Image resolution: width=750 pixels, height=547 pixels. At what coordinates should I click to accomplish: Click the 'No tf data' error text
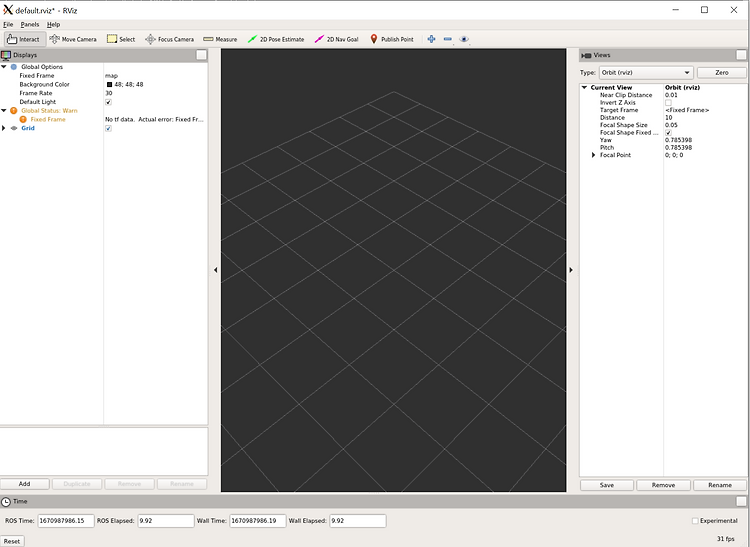tap(154, 120)
